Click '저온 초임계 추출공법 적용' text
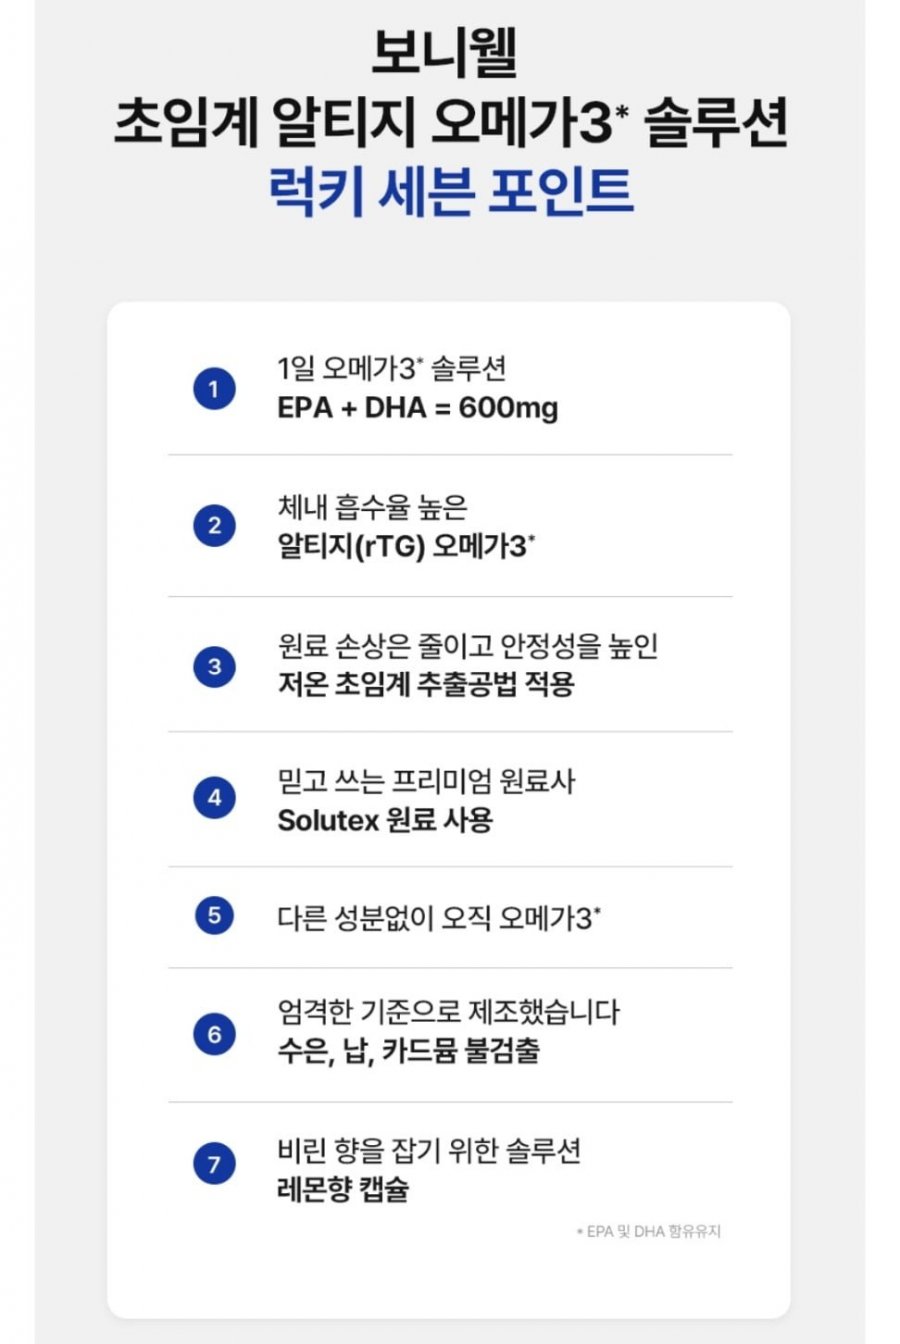Screen dimensions: 900x1344 [x=425, y=685]
